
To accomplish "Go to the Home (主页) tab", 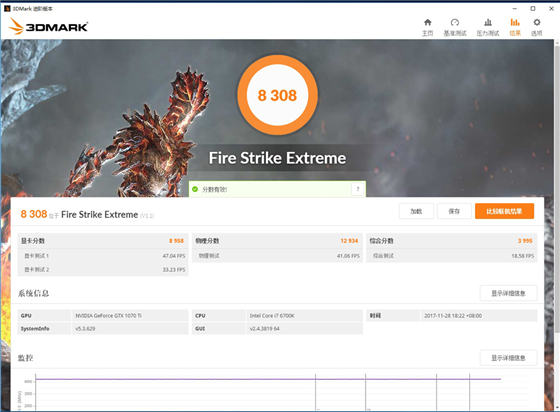I will point(428,27).
